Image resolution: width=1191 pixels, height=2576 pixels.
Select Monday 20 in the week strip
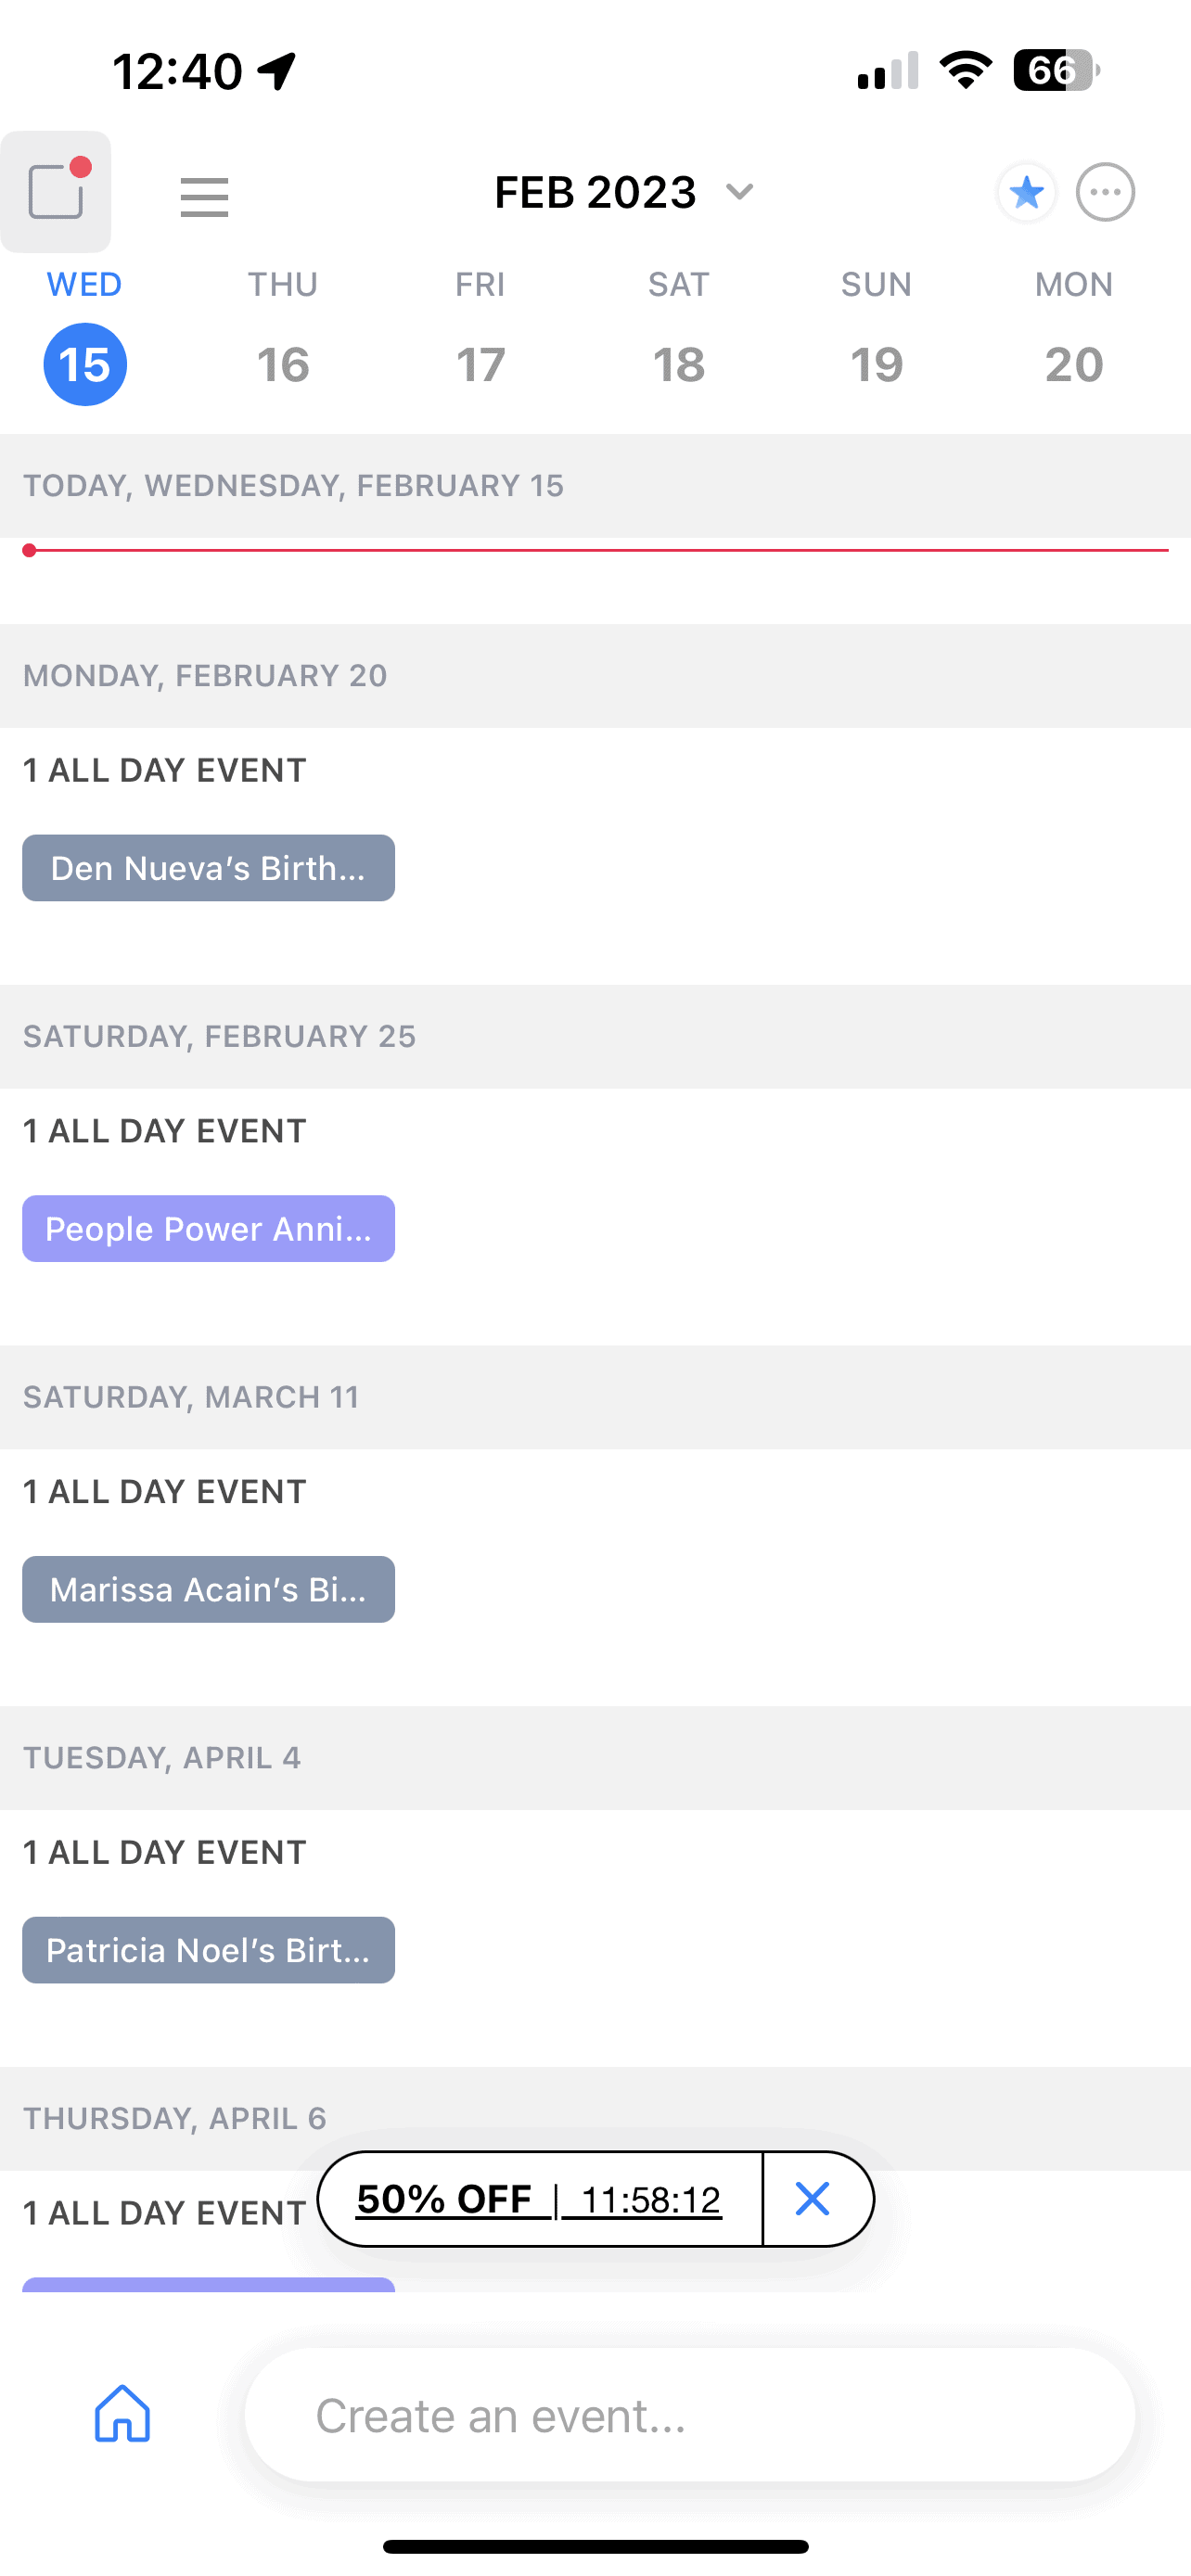pyautogui.click(x=1074, y=364)
